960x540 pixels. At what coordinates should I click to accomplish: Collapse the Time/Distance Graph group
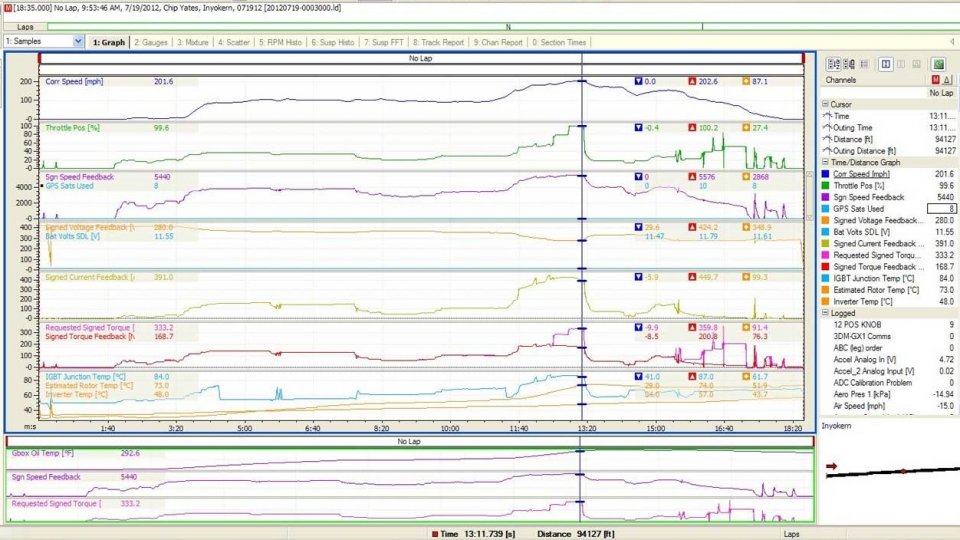click(825, 162)
